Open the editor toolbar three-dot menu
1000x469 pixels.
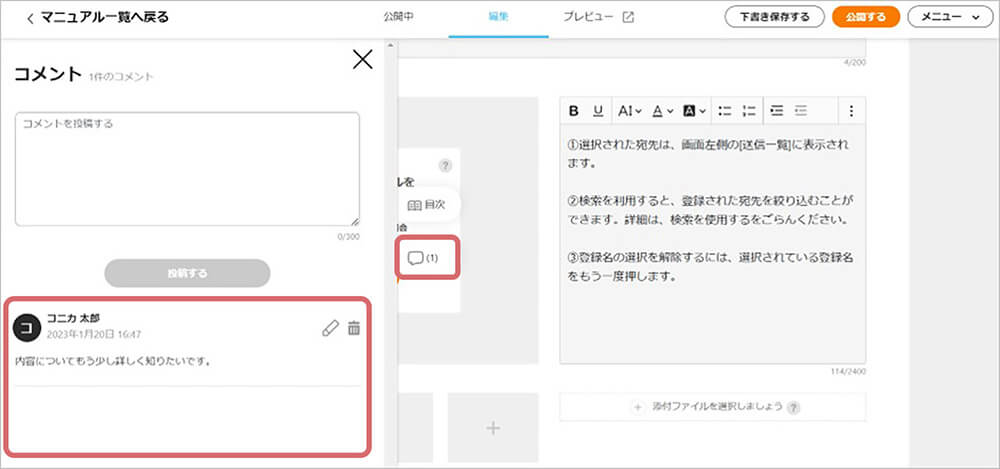851,111
